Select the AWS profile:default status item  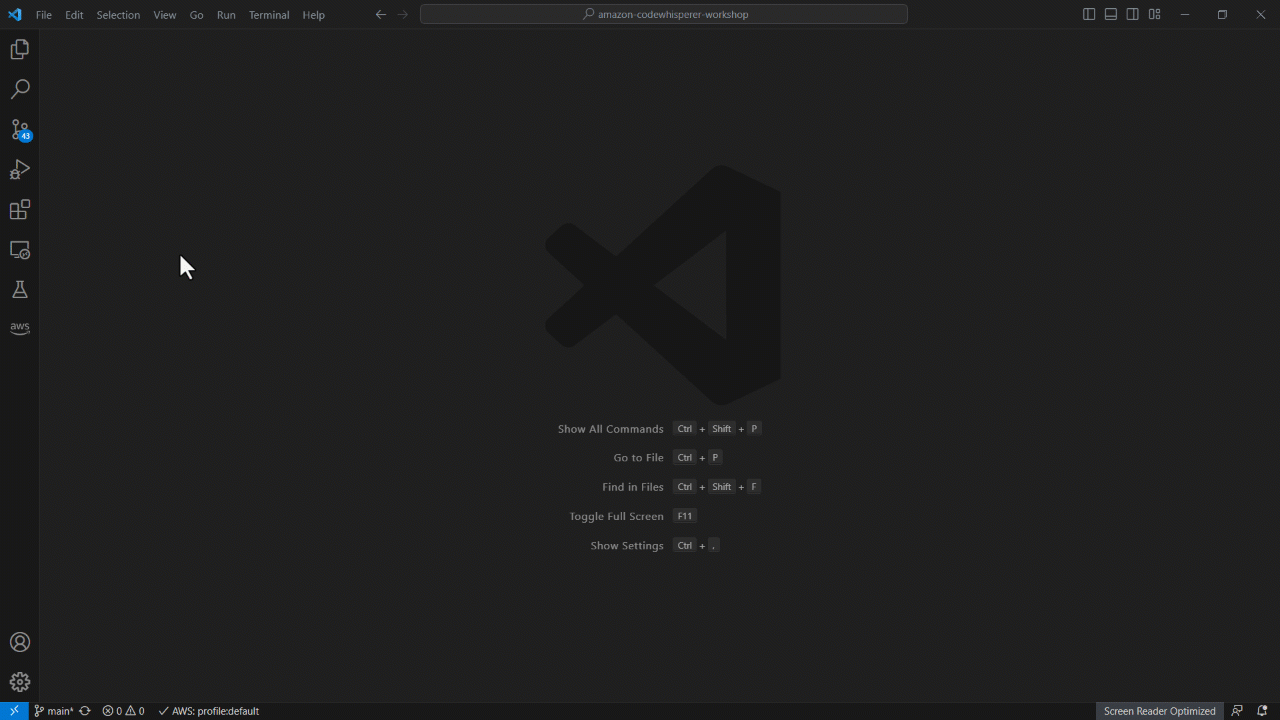pyautogui.click(x=208, y=711)
